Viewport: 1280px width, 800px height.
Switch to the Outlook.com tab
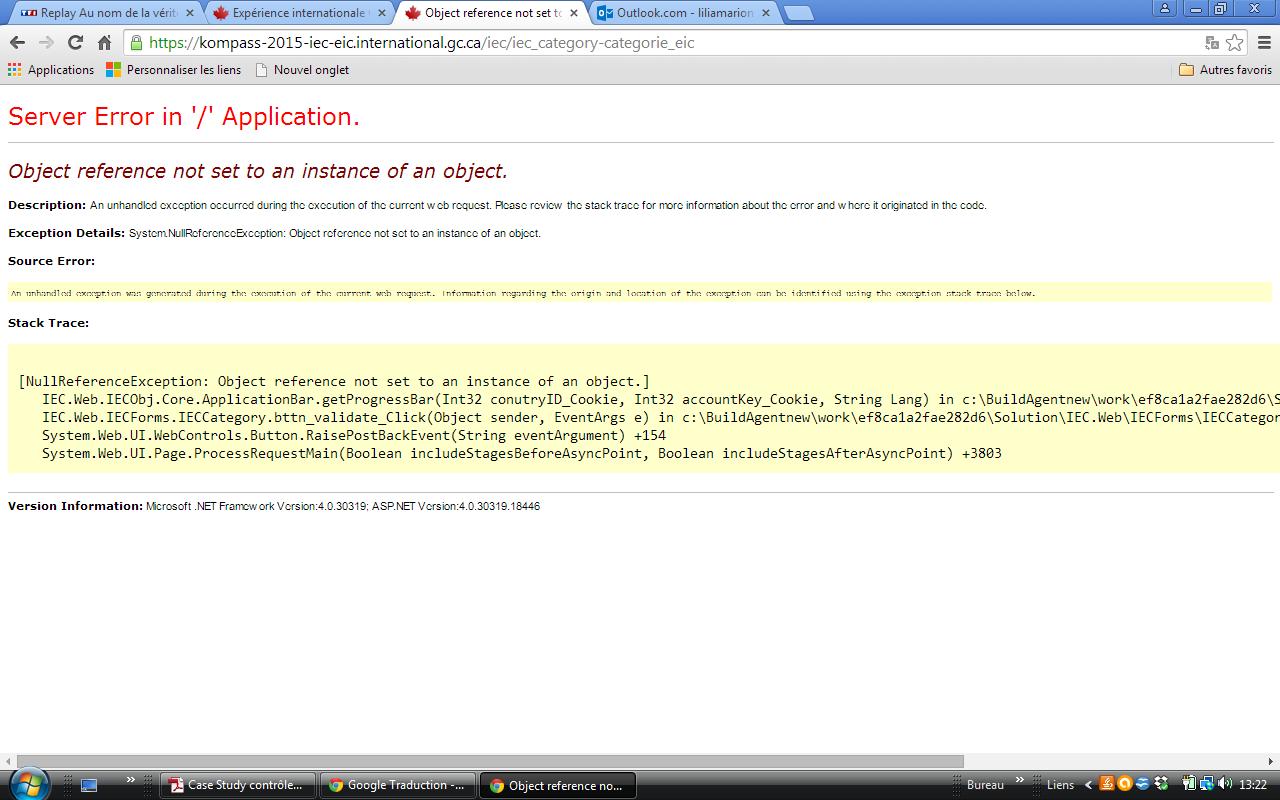click(684, 13)
